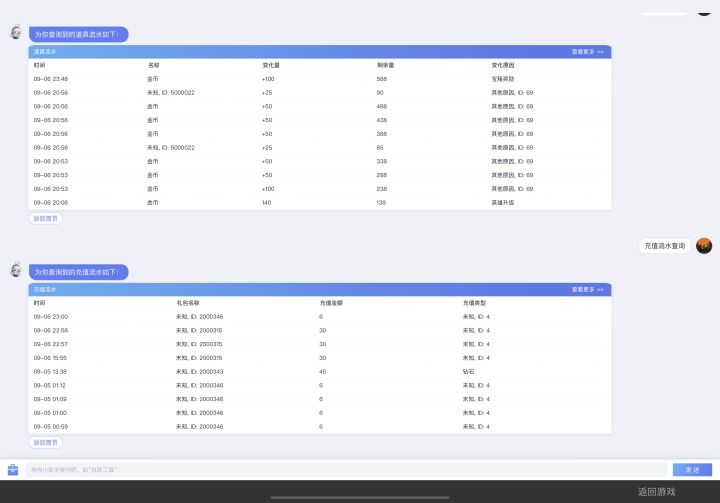Image resolution: width=720 pixels, height=503 pixels.
Task: Click remaining amount 288 cell
Action: (382, 175)
